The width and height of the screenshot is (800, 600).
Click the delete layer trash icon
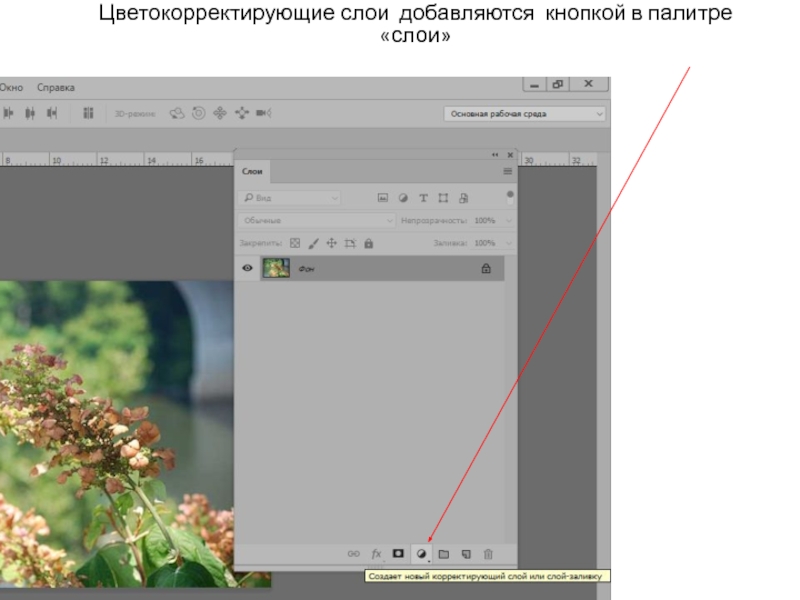tap(488, 553)
